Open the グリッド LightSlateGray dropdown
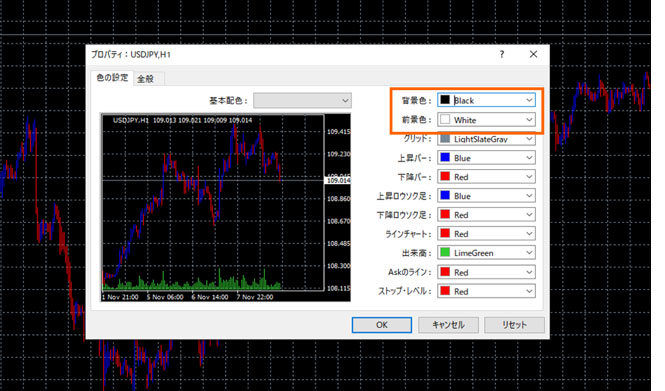 click(486, 139)
